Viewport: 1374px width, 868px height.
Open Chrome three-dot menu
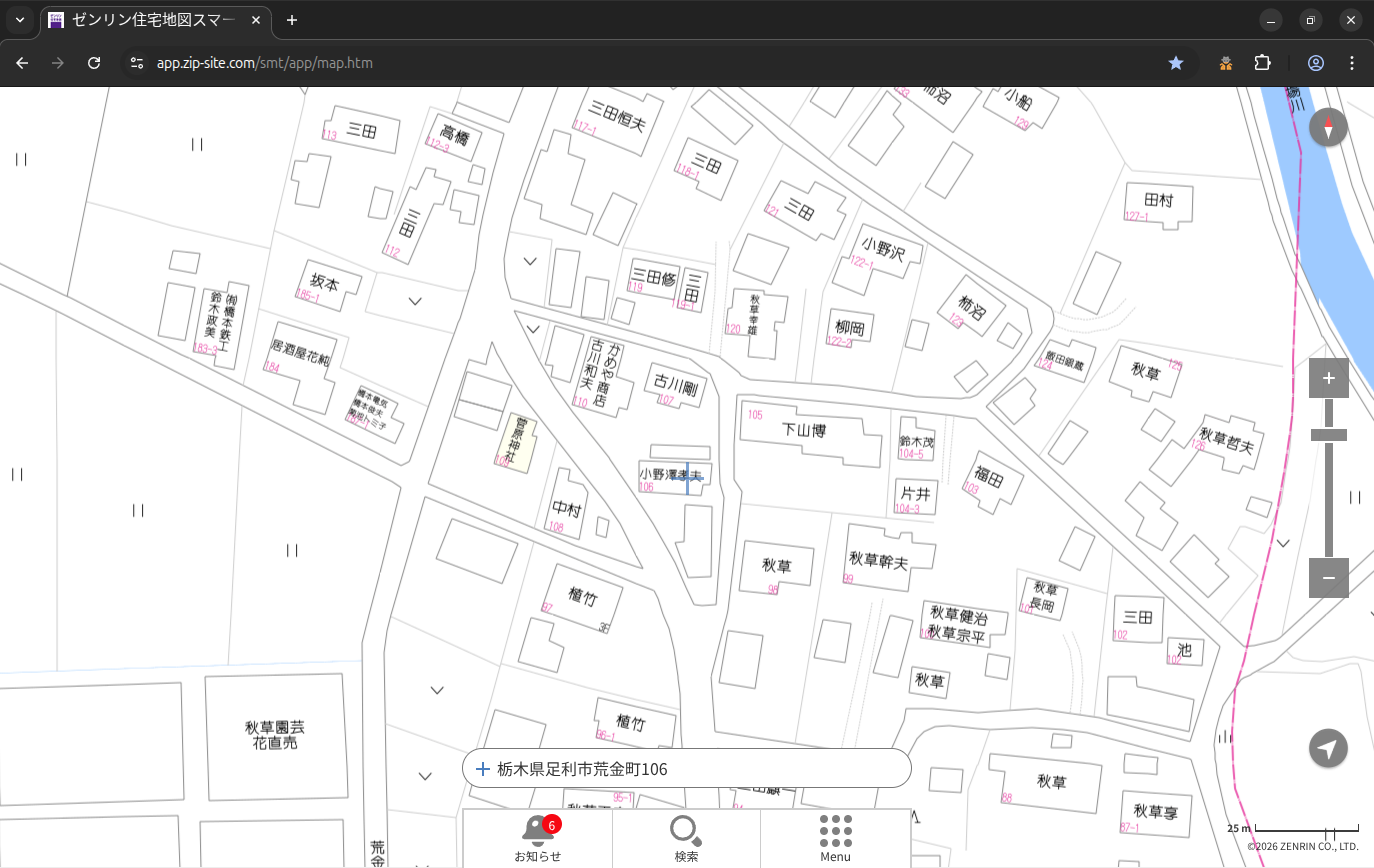pos(1352,63)
